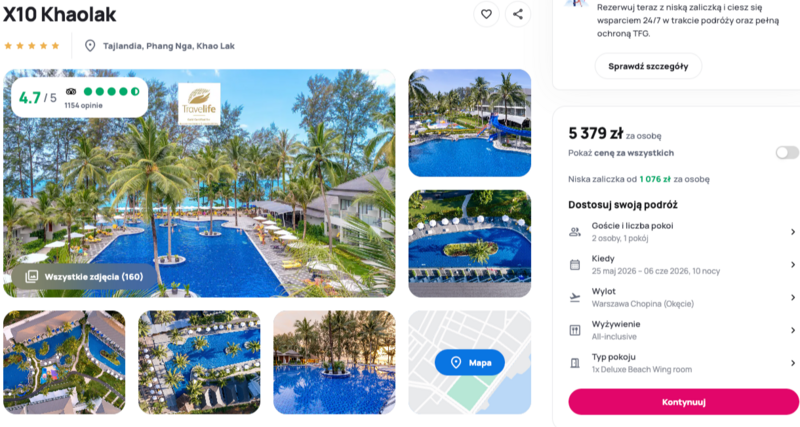
Task: Expand the Kiedy date options chevron
Action: pyautogui.click(x=793, y=265)
